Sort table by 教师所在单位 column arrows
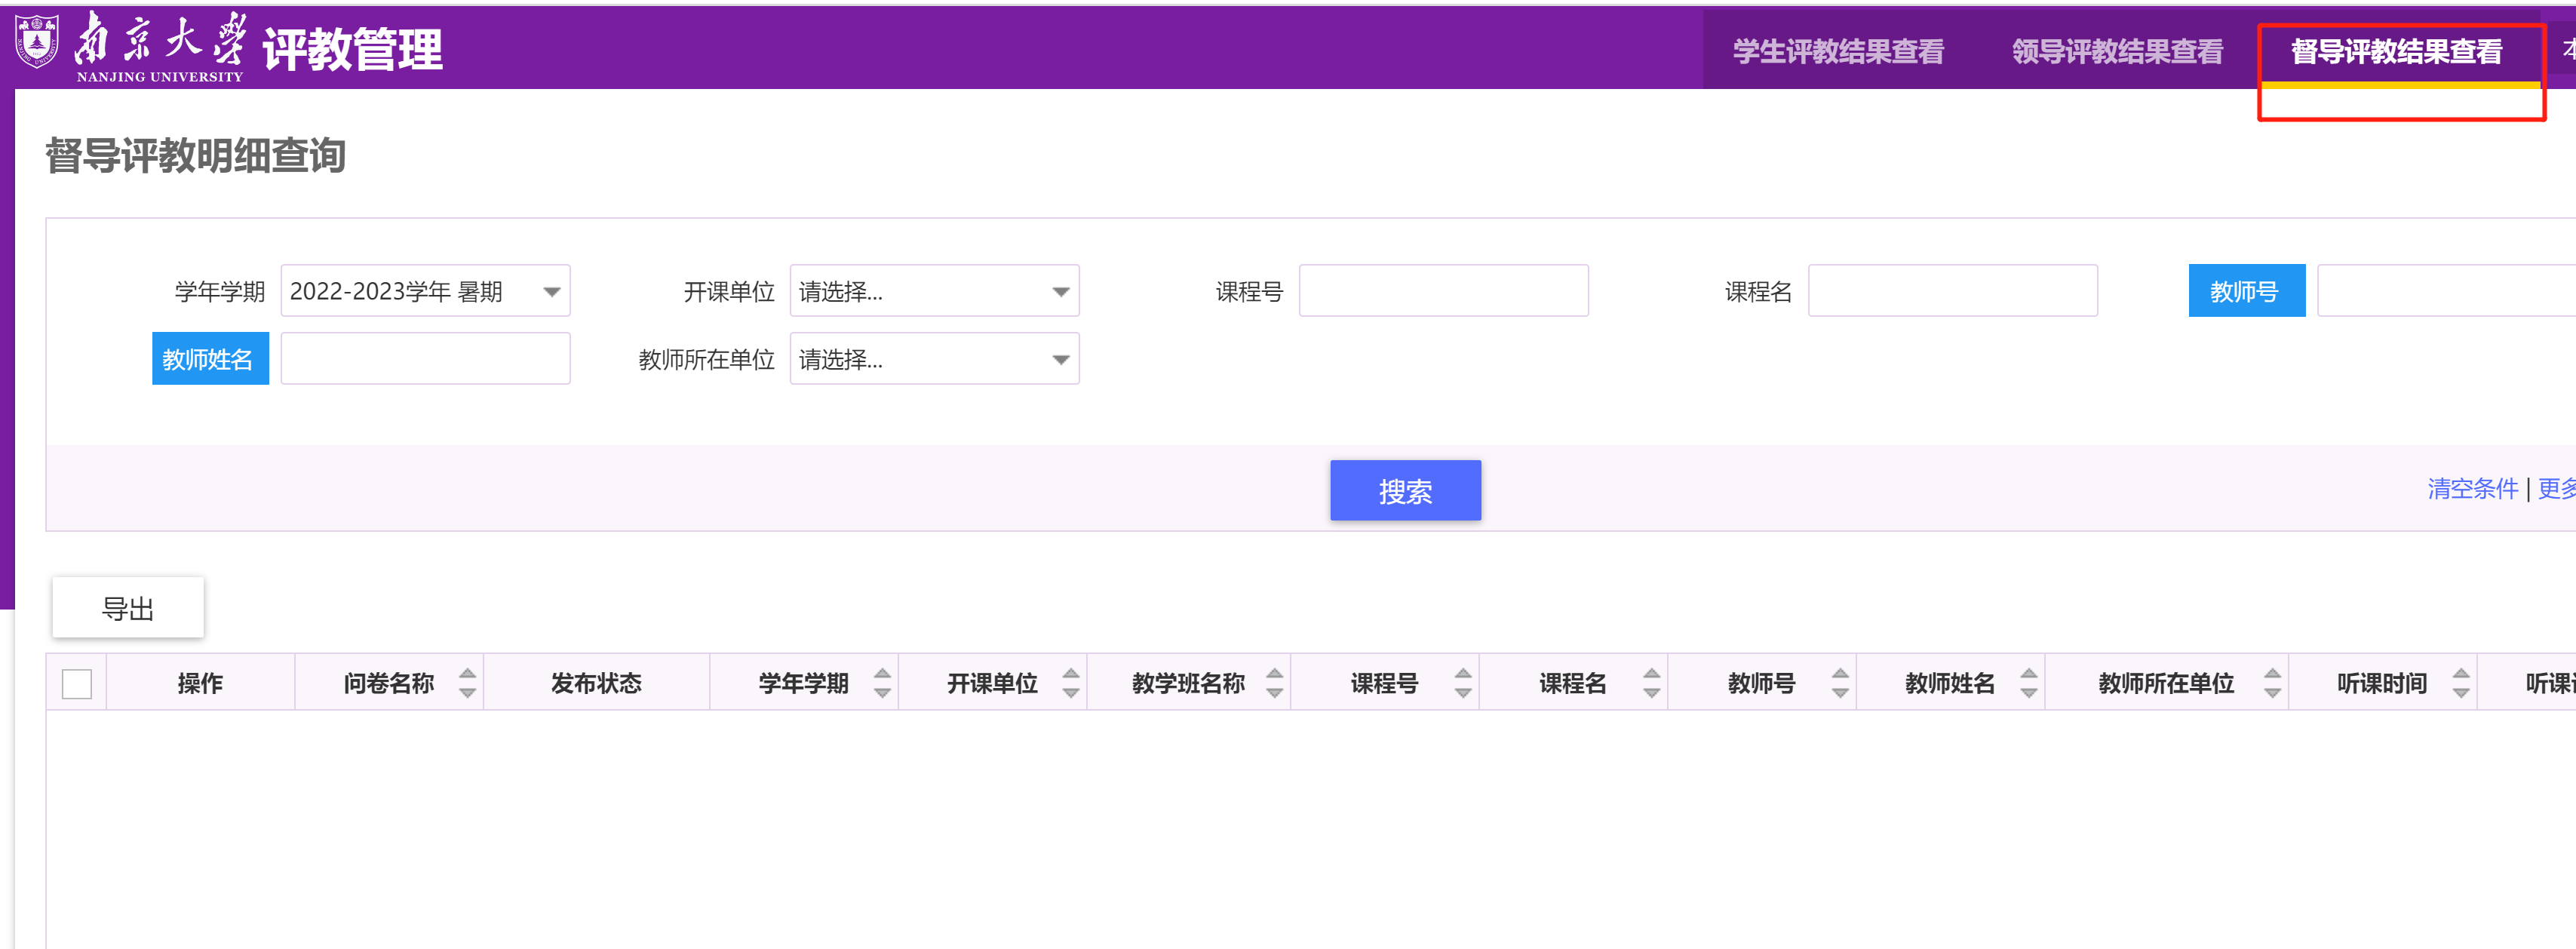The width and height of the screenshot is (2576, 949). pos(2272,683)
